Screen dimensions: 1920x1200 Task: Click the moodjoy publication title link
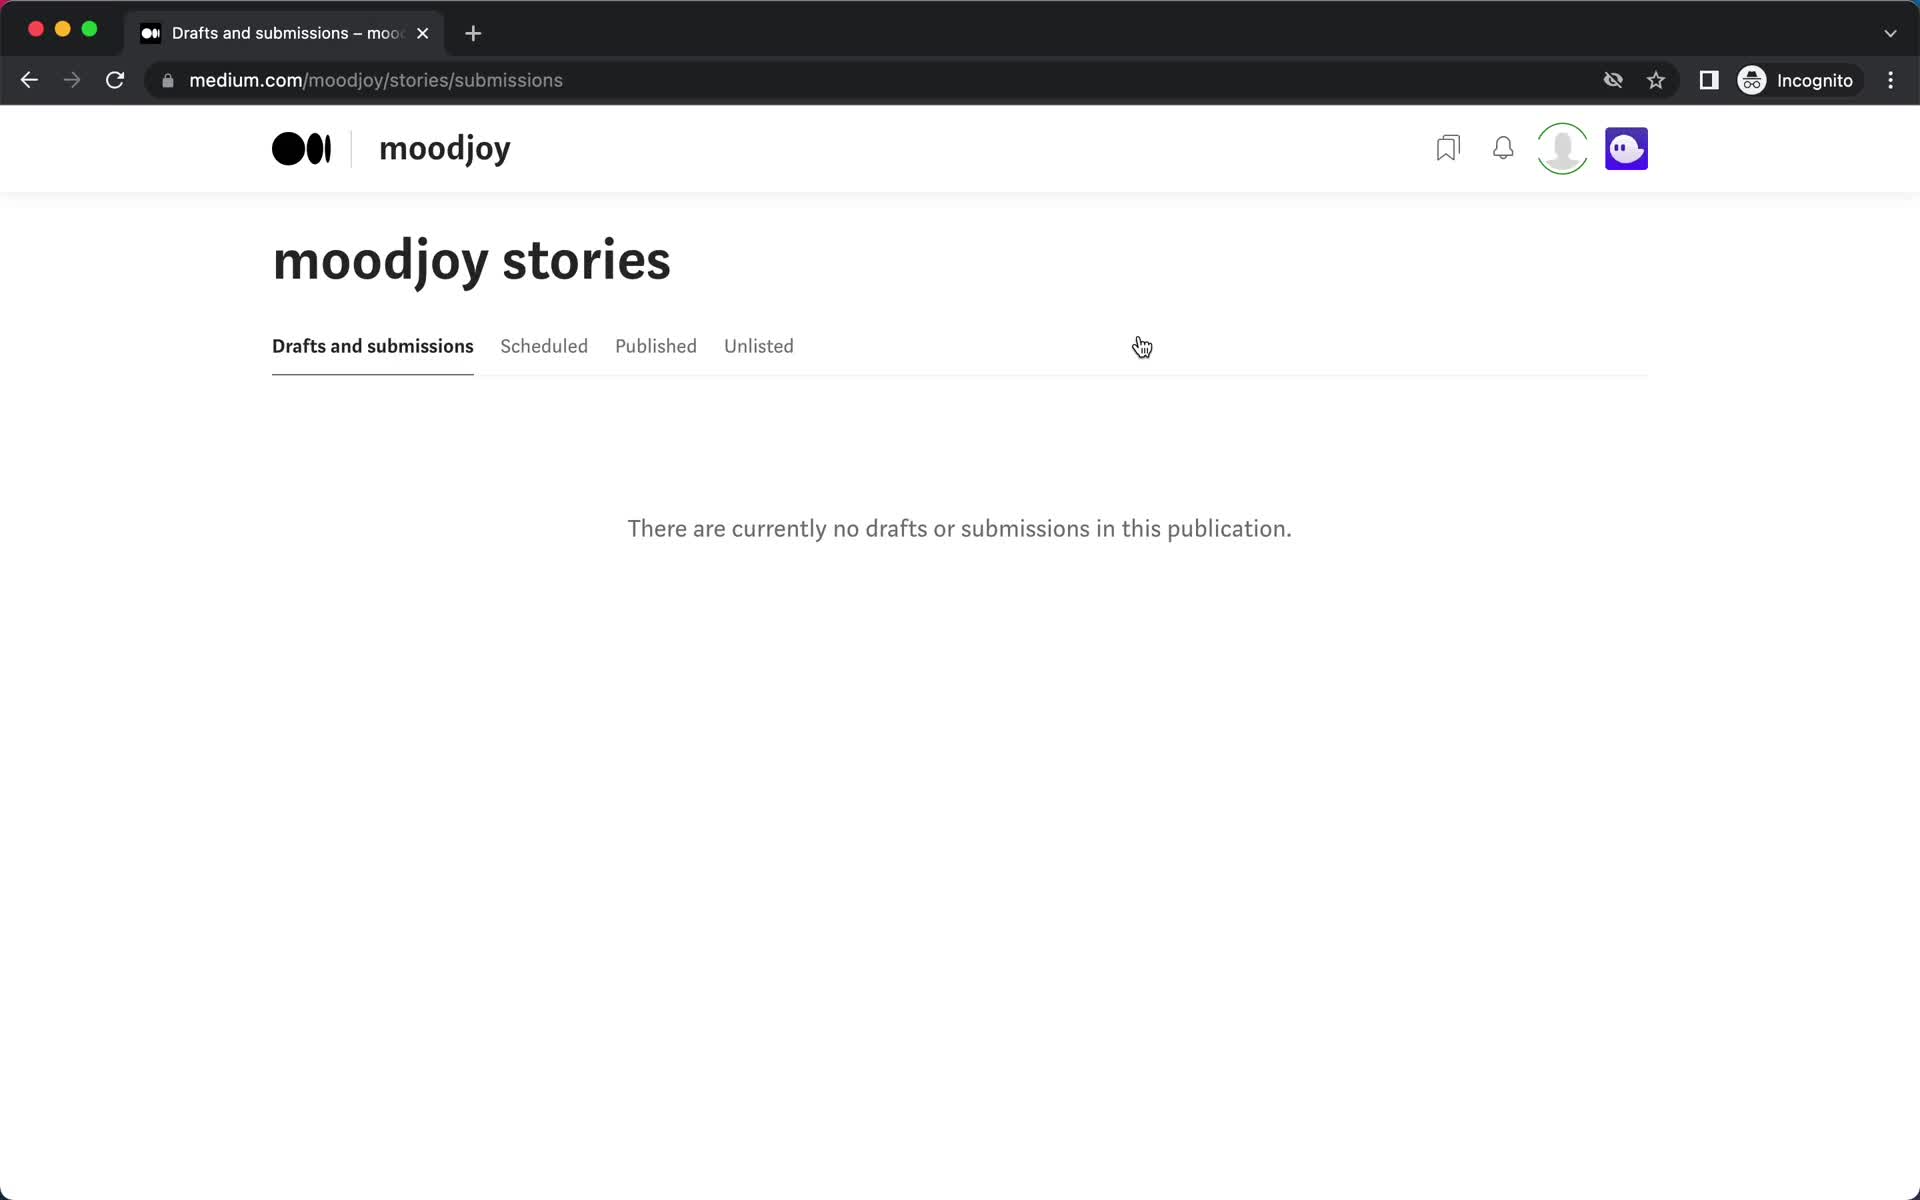pyautogui.click(x=444, y=148)
